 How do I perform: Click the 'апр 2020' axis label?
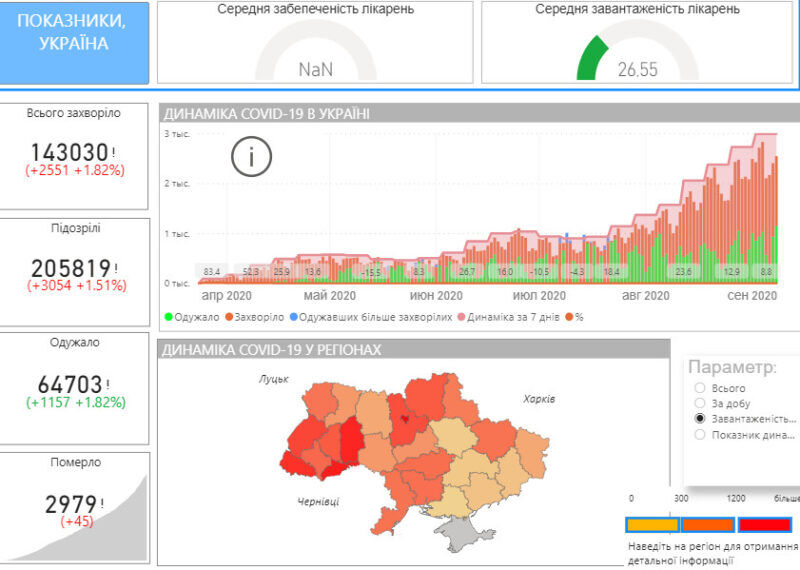(x=227, y=295)
